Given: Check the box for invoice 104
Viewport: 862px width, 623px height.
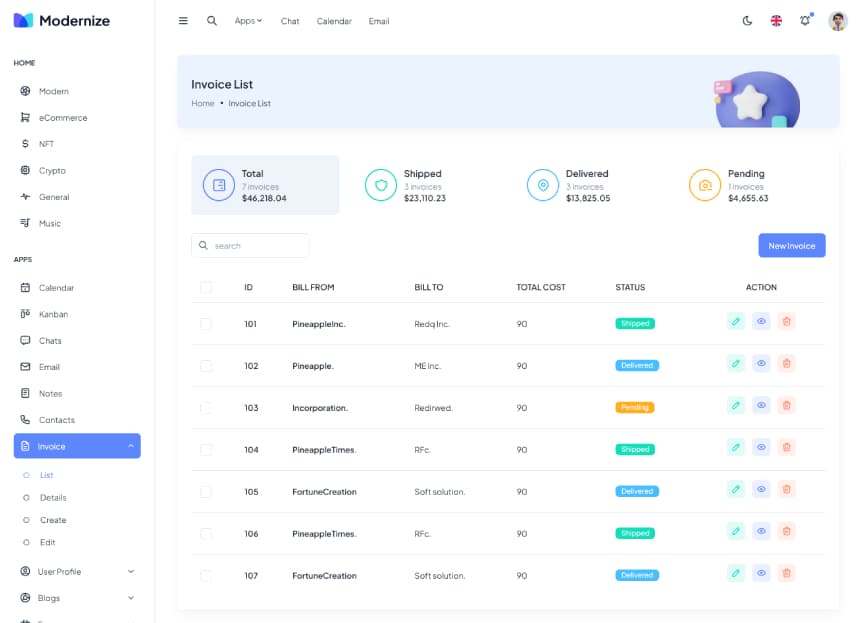Looking at the screenshot, I should tap(206, 450).
